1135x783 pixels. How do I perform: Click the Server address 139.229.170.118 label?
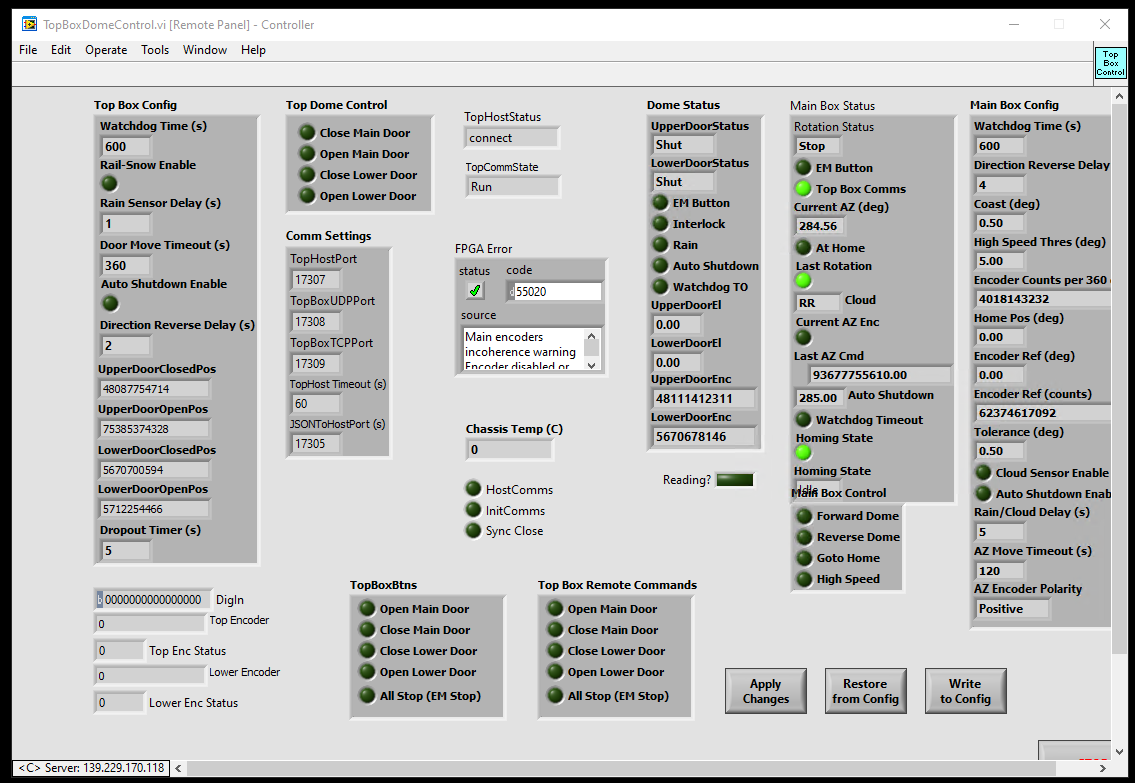(x=91, y=768)
